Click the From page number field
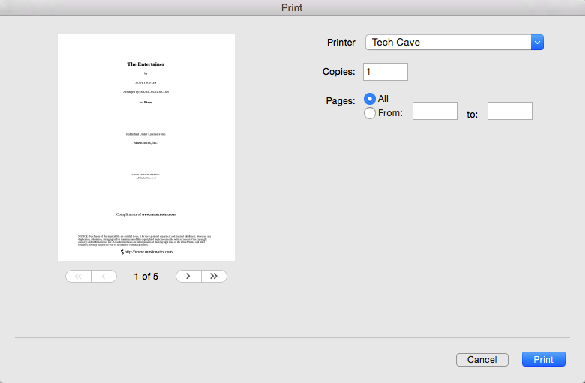Image resolution: width=585 pixels, height=383 pixels. pos(435,111)
